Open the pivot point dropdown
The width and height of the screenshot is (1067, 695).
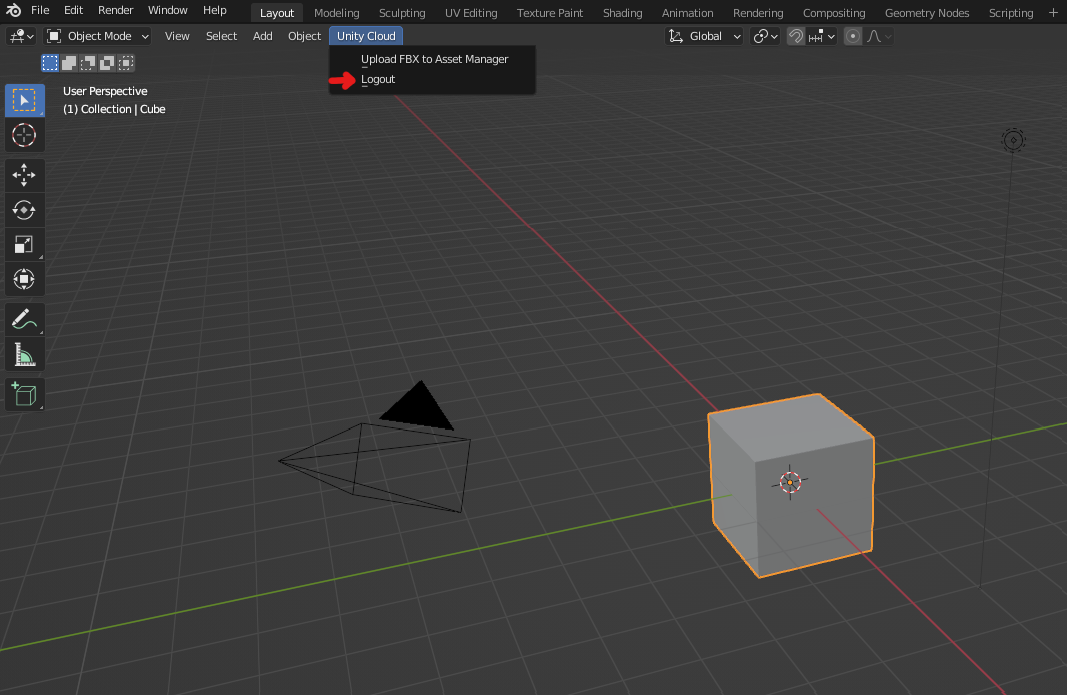pos(766,36)
